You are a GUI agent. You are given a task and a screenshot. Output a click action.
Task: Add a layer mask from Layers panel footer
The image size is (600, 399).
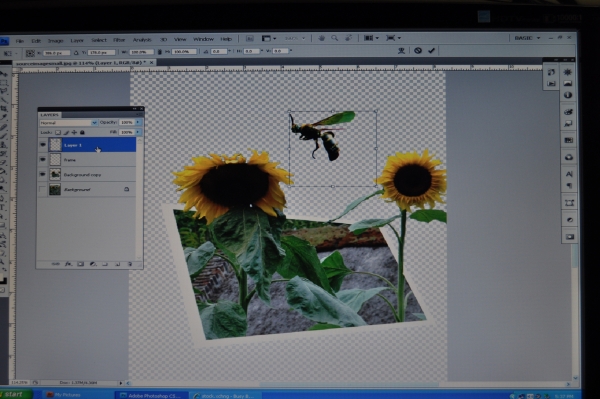pos(80,264)
